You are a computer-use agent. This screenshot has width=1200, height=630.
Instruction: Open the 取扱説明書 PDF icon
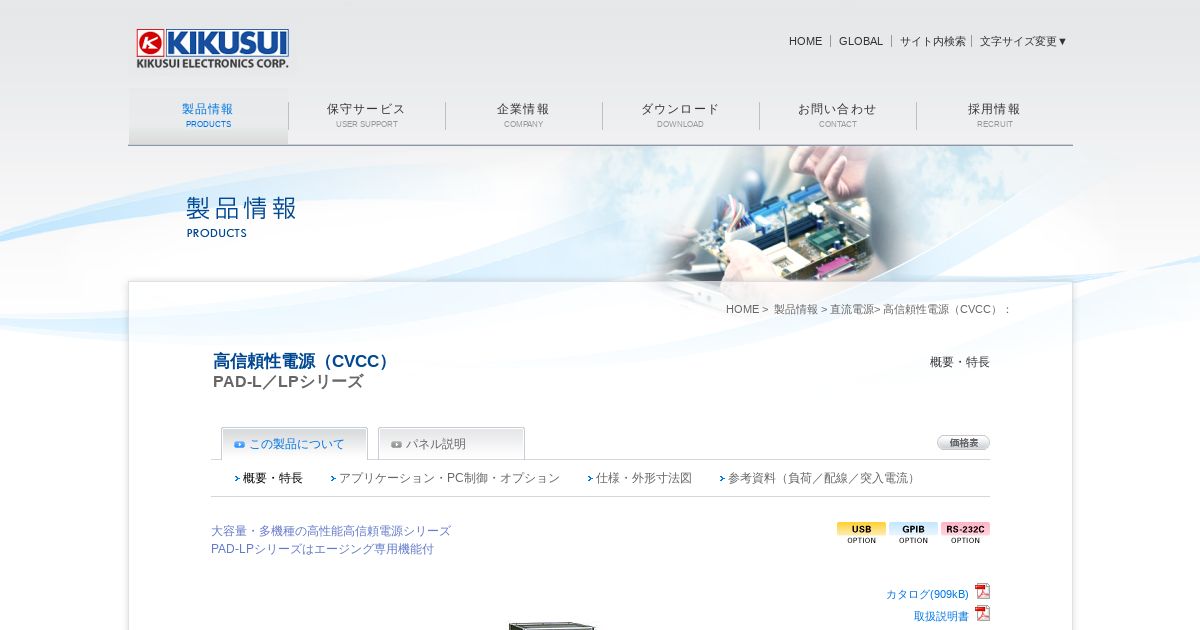tap(983, 614)
